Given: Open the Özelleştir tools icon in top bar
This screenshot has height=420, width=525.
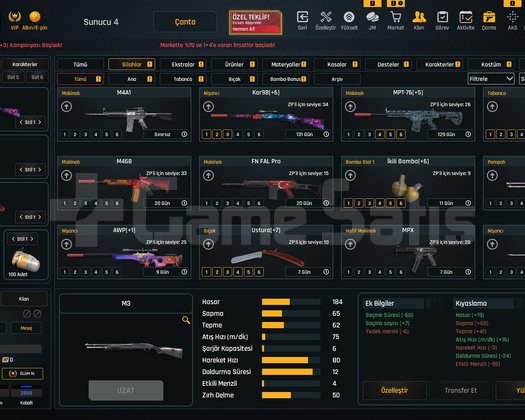Looking at the screenshot, I should click(325, 17).
